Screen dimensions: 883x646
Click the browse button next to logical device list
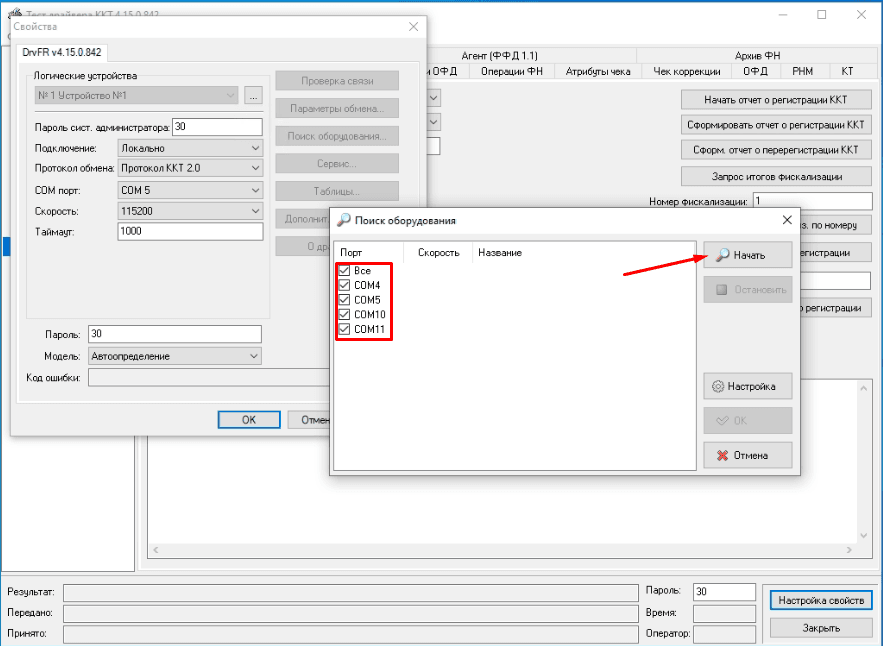click(x=253, y=96)
